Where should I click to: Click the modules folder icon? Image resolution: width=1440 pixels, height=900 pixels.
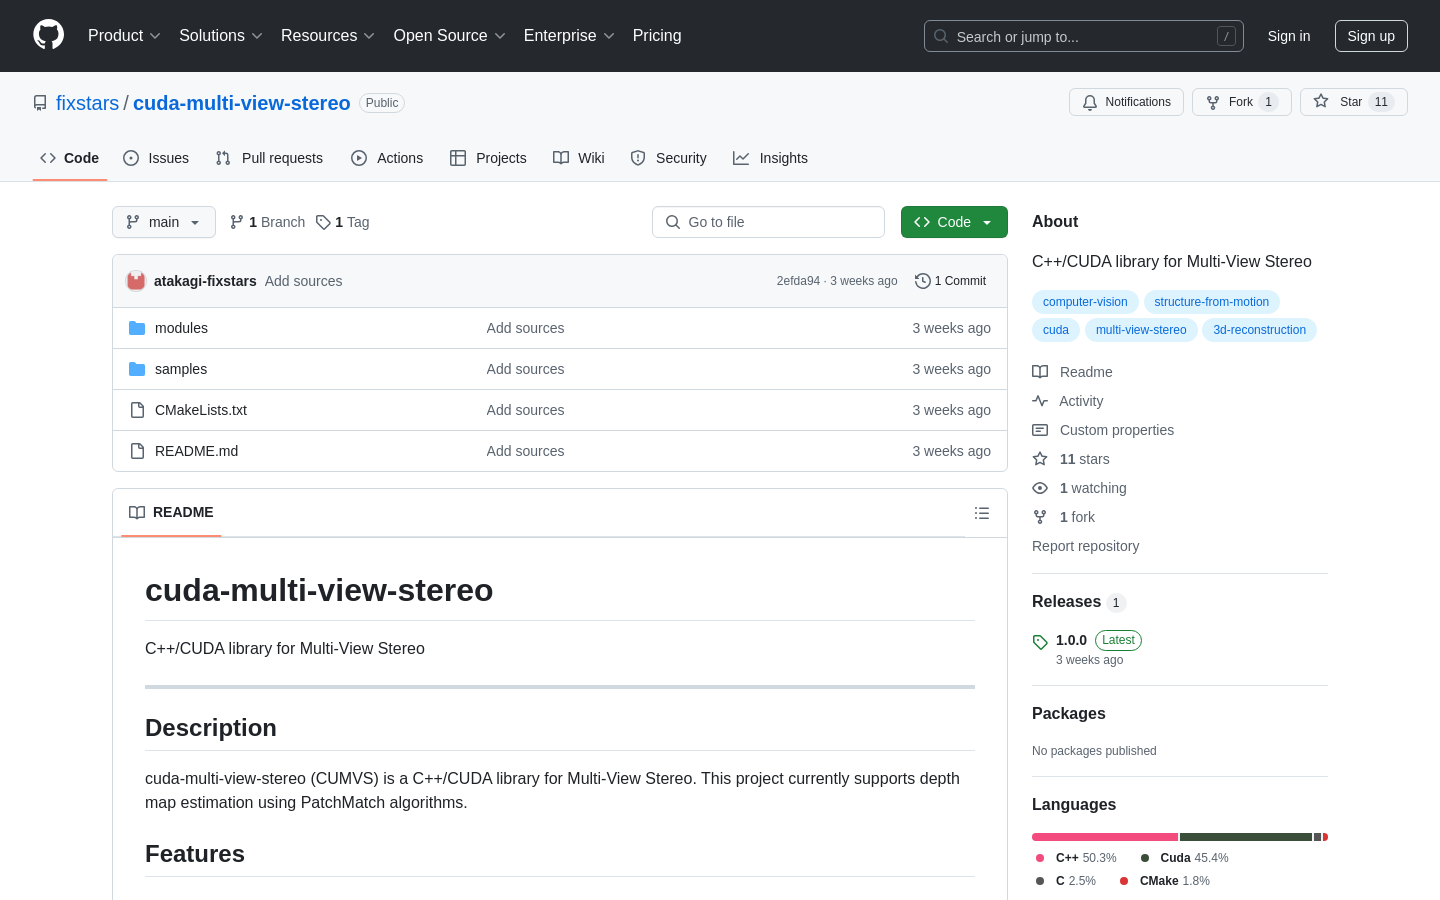click(x=137, y=328)
